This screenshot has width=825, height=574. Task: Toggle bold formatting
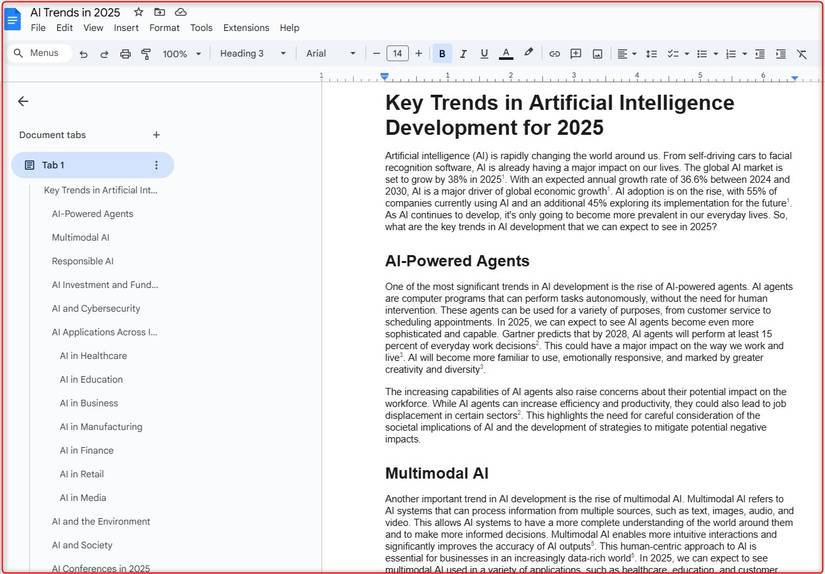point(442,54)
